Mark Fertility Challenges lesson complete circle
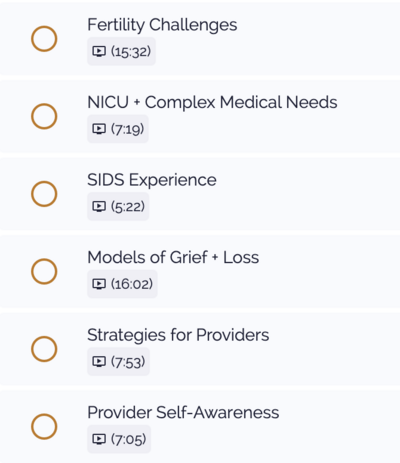Image resolution: width=400 pixels, height=463 pixels. [44, 39]
